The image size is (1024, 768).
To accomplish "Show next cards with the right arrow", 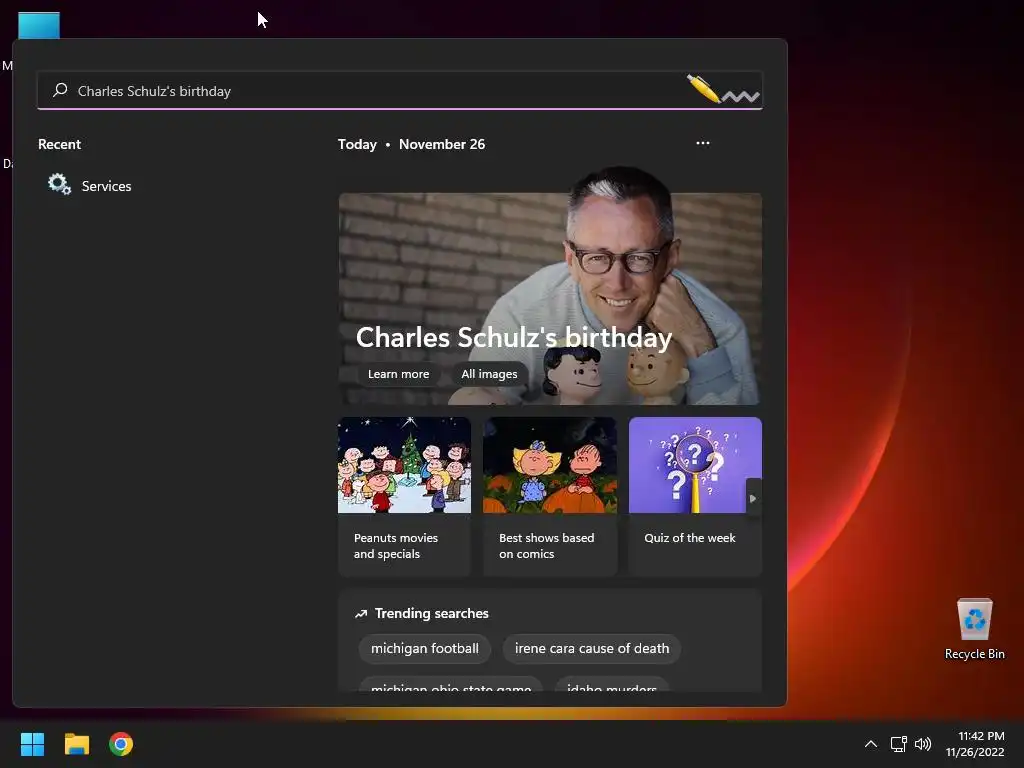I will pos(753,498).
